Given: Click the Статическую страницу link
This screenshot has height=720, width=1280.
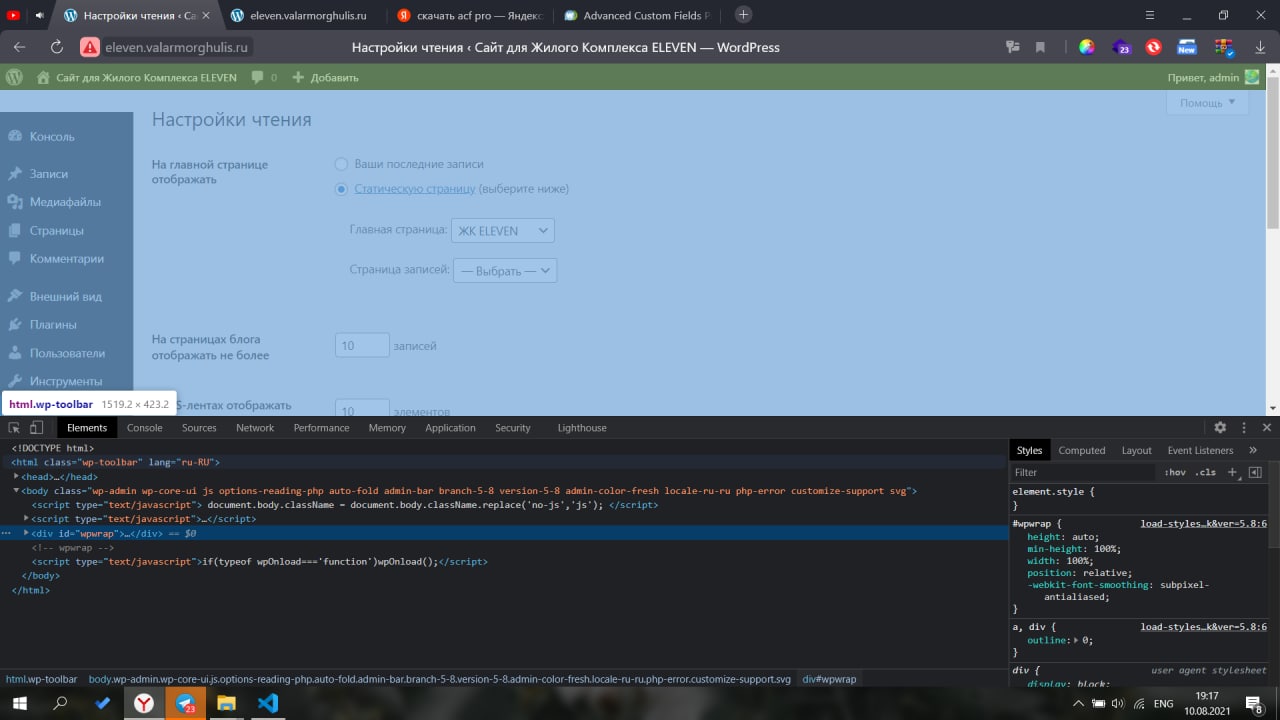Looking at the screenshot, I should 415,189.
